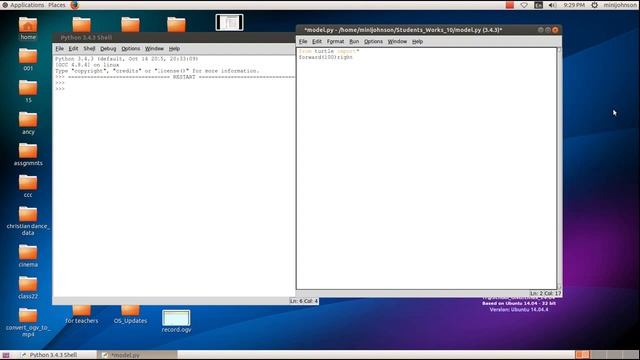
Task: Click the orange active workspace in the switcher
Action: click(x=582, y=355)
